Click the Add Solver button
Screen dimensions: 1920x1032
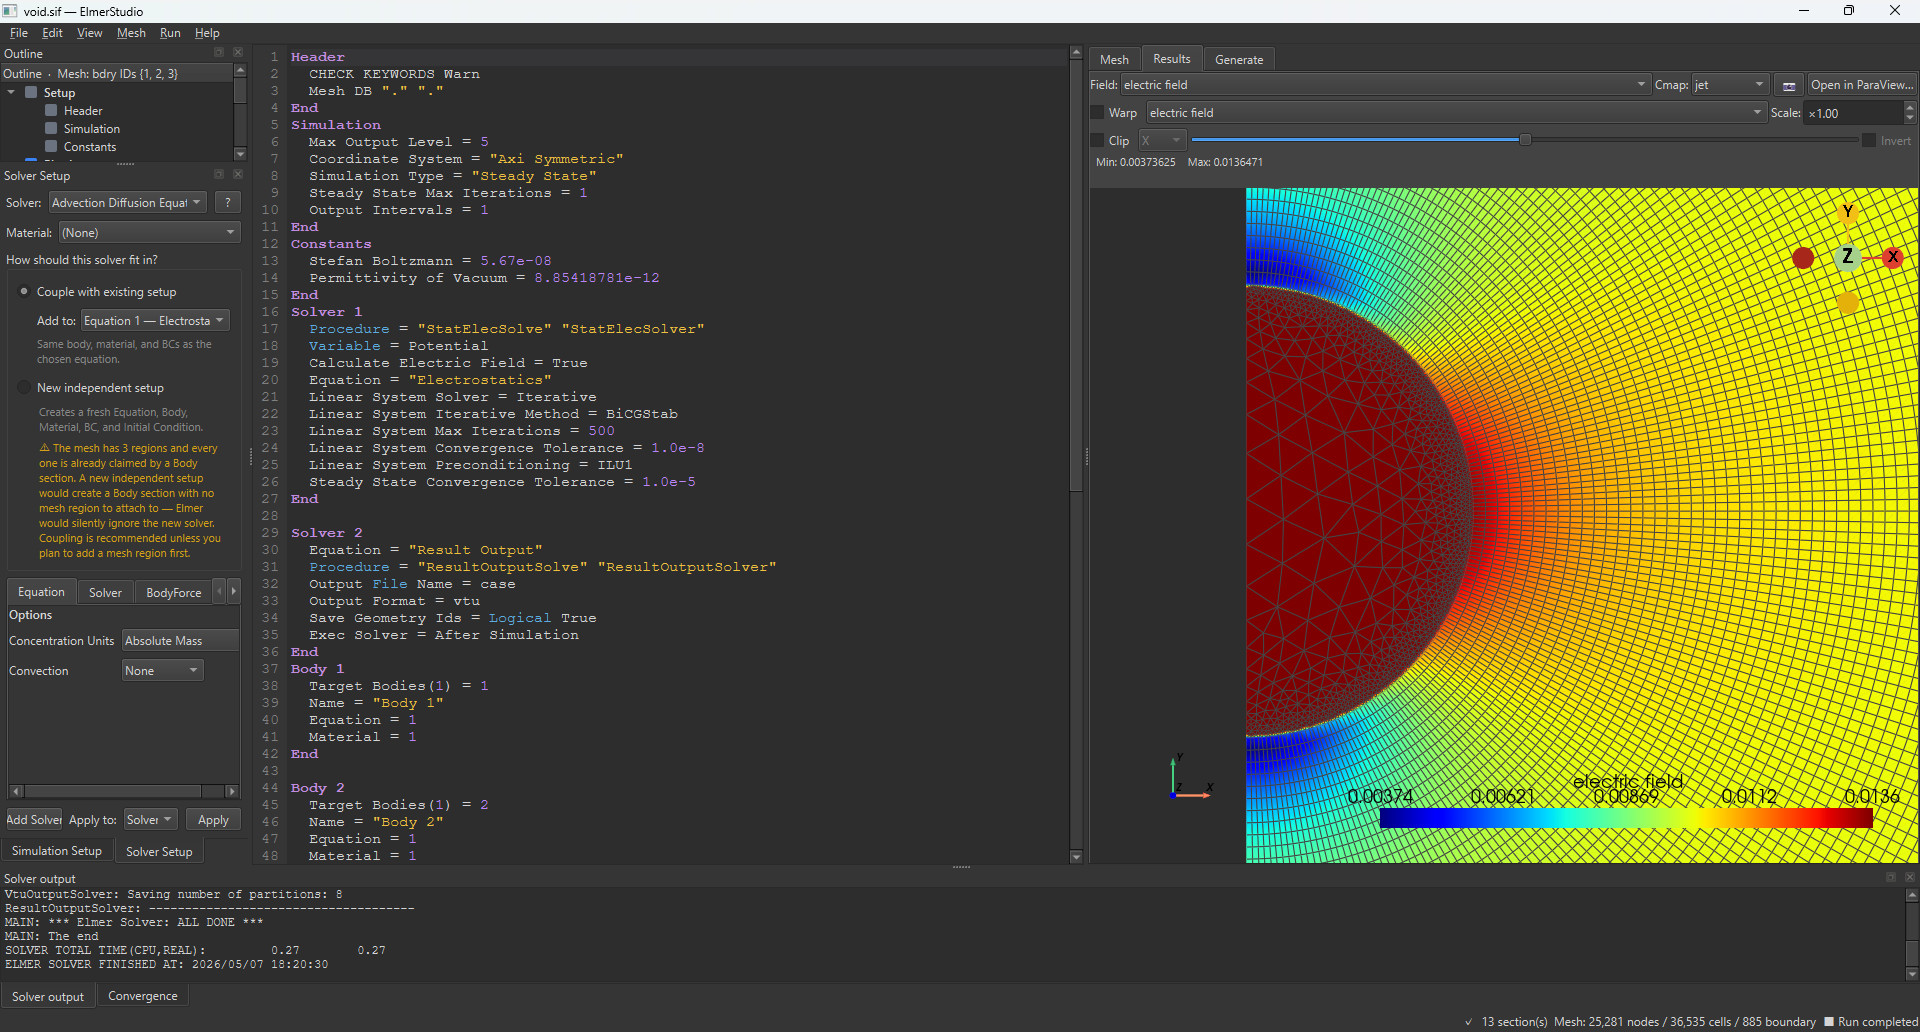coord(34,819)
